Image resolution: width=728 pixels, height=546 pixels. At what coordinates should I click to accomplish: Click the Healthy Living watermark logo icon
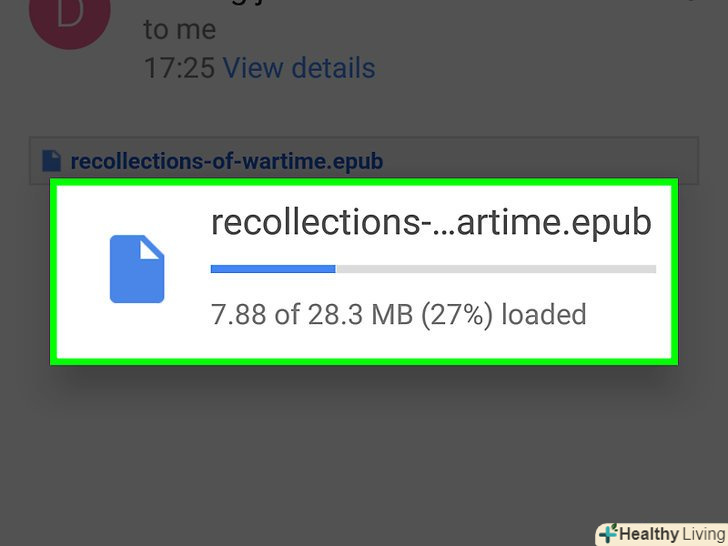pos(608,533)
